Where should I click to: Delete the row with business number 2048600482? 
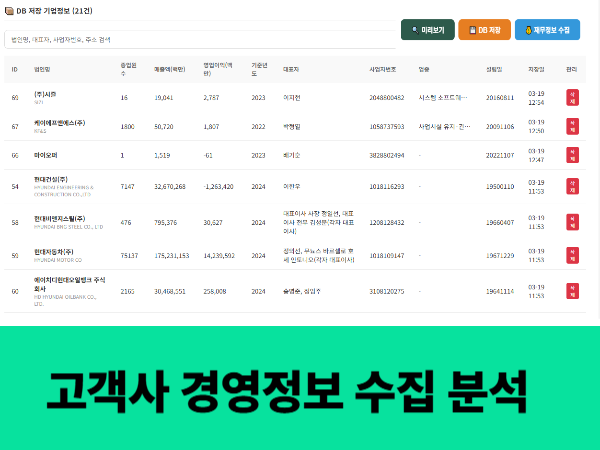click(572, 98)
